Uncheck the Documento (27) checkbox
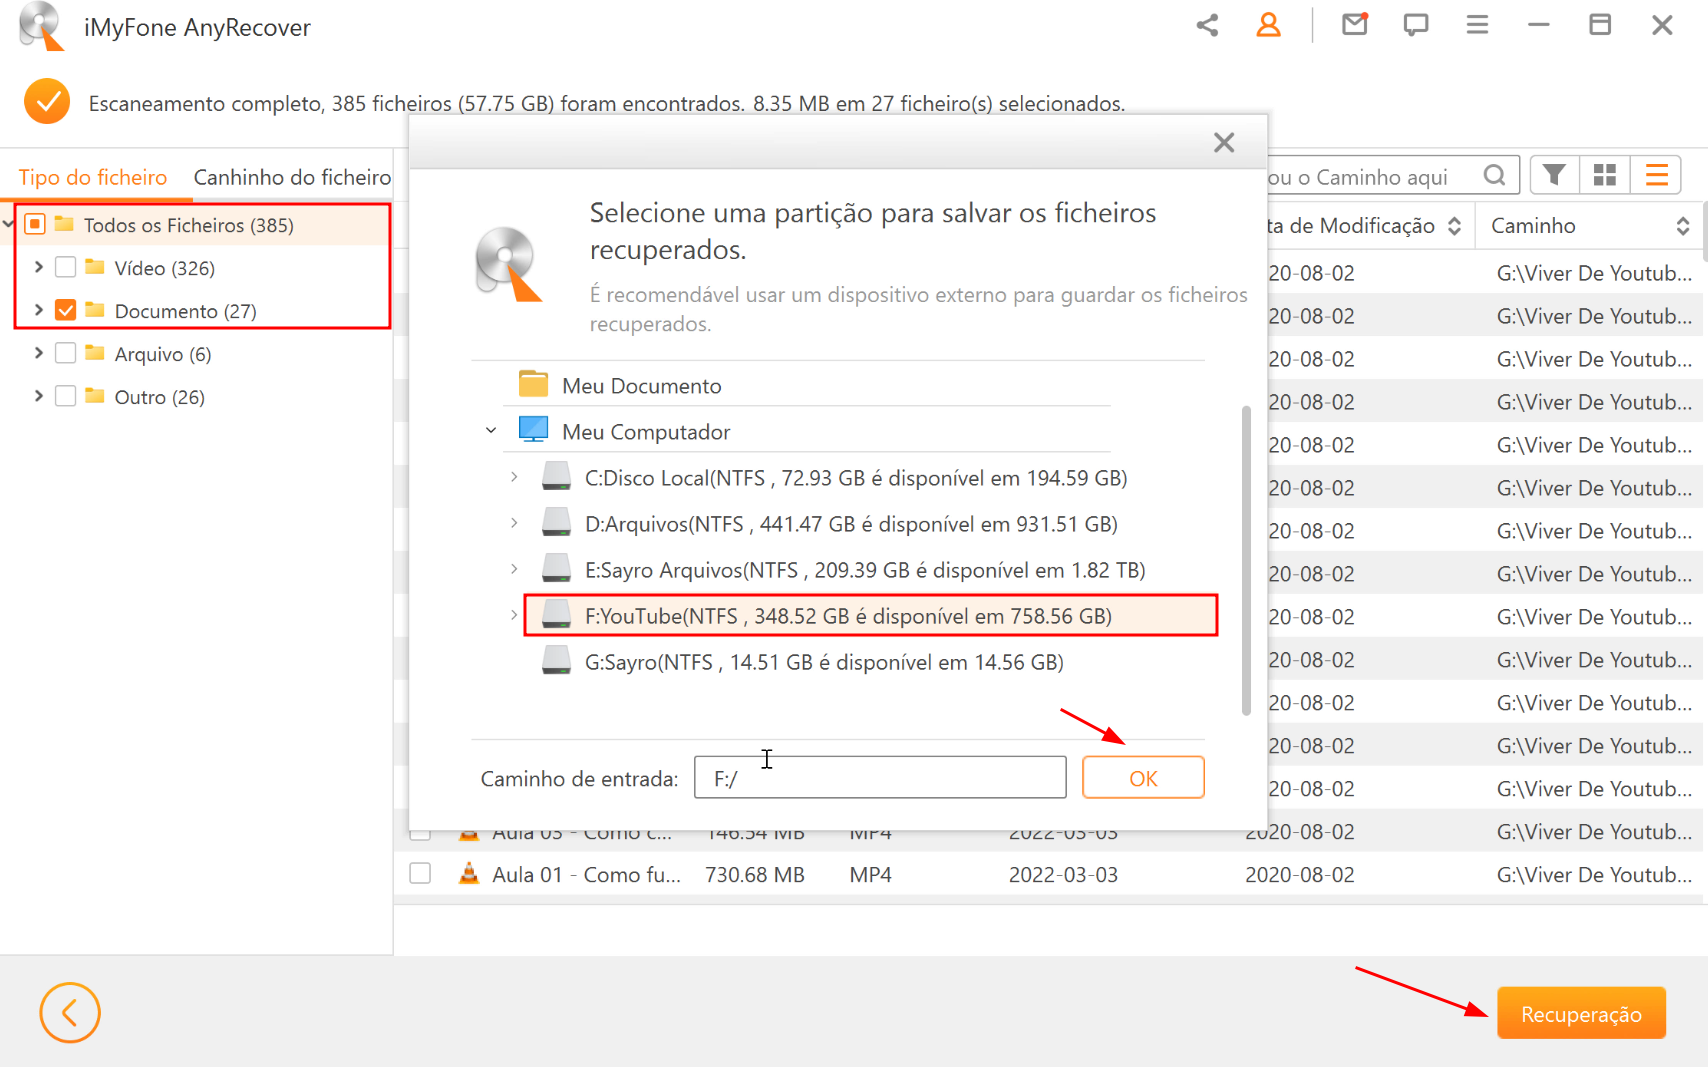The width and height of the screenshot is (1708, 1067). point(66,310)
